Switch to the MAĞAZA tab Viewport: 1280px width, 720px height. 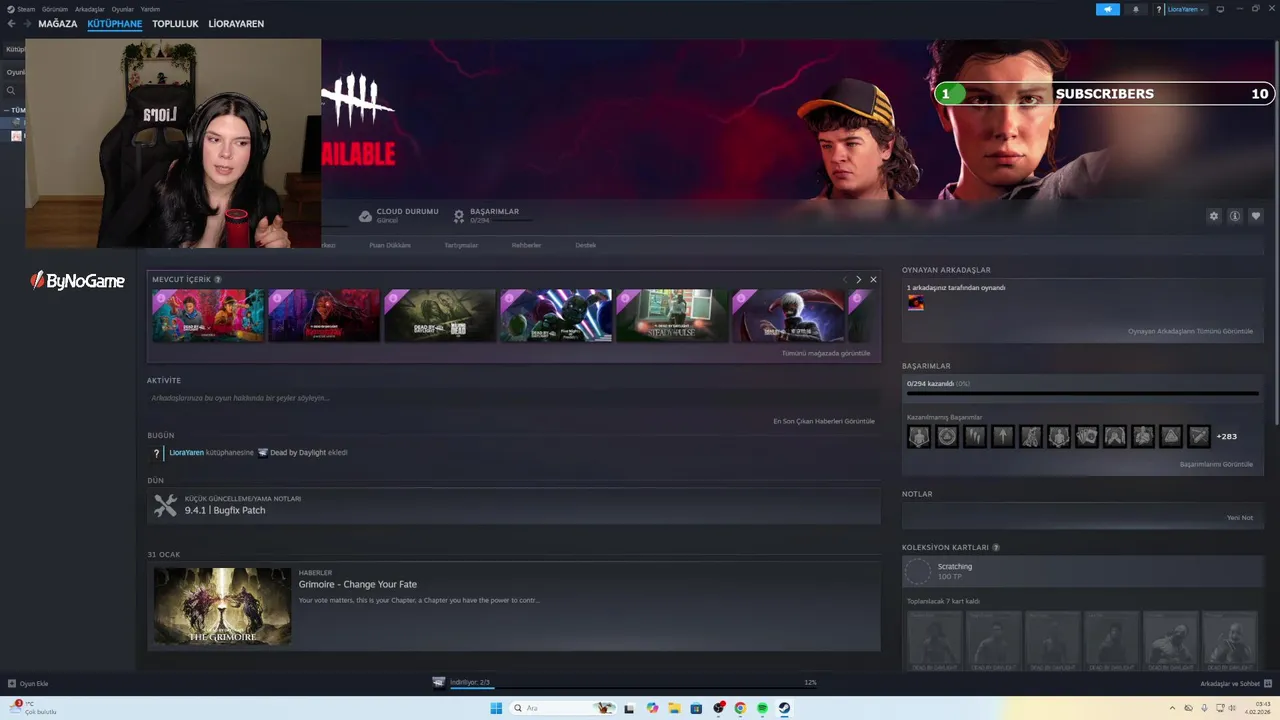58,23
